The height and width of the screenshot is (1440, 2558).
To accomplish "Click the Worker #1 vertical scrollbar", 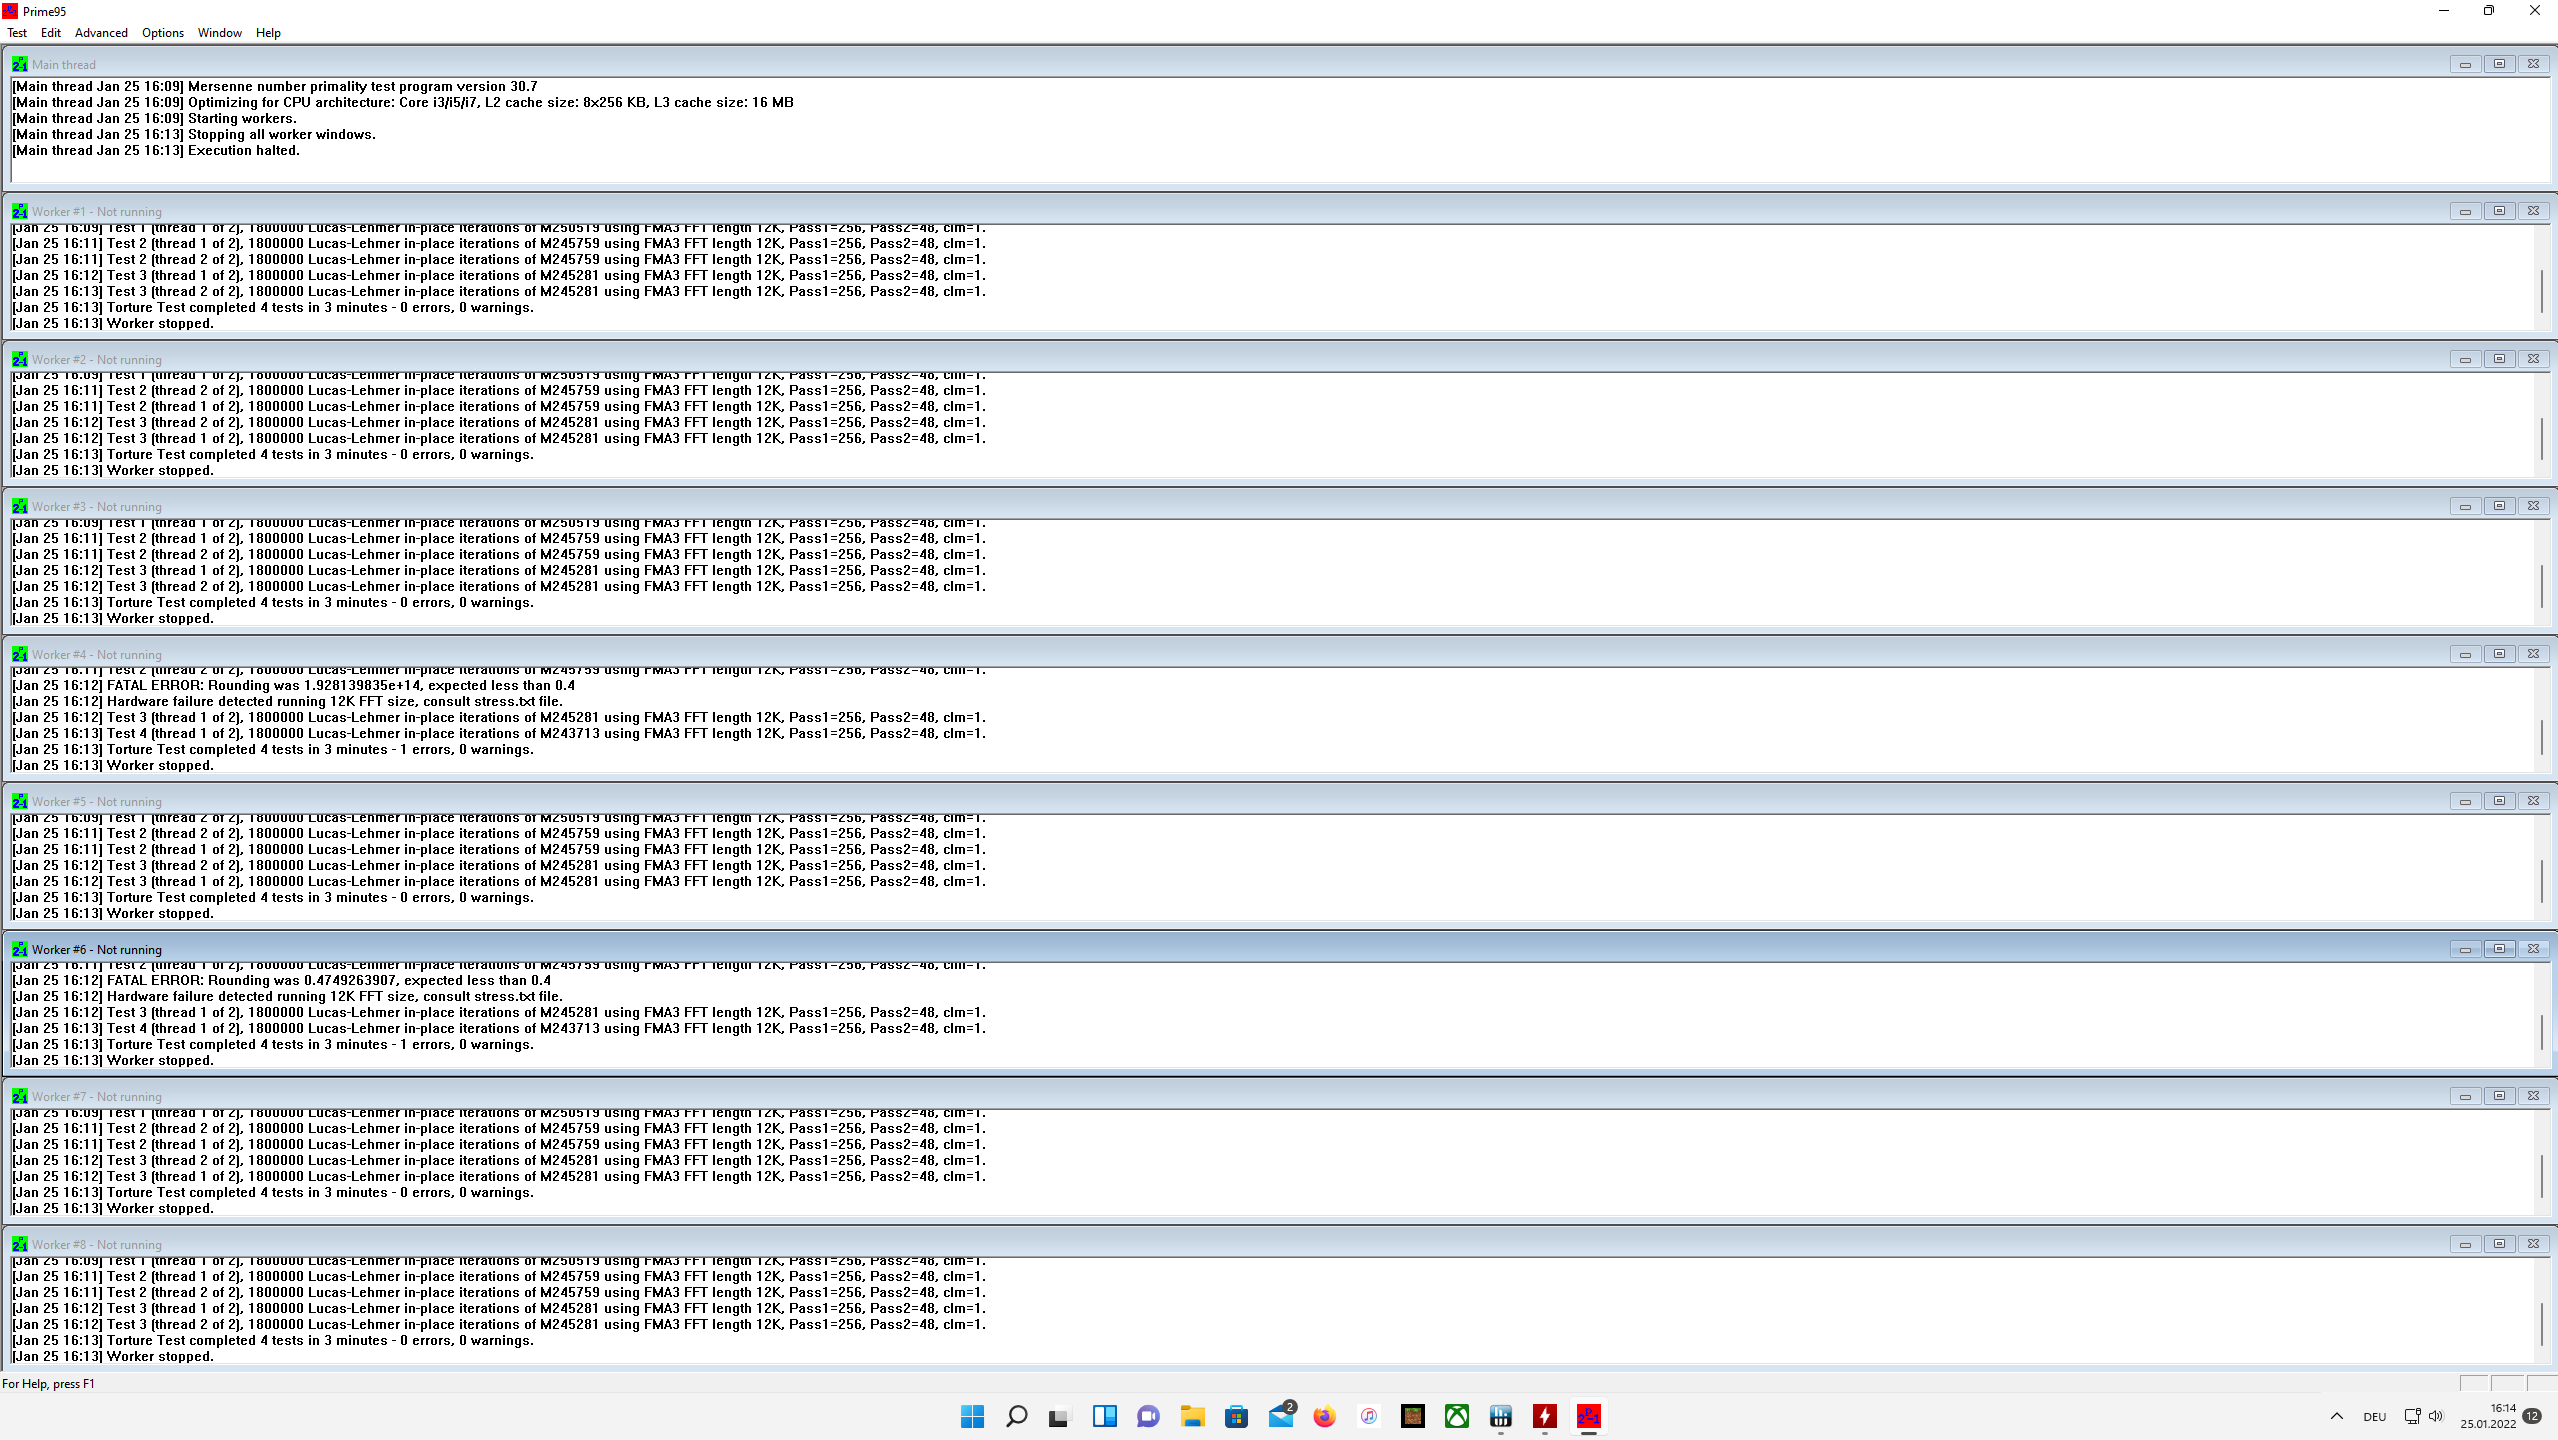I will point(2541,290).
